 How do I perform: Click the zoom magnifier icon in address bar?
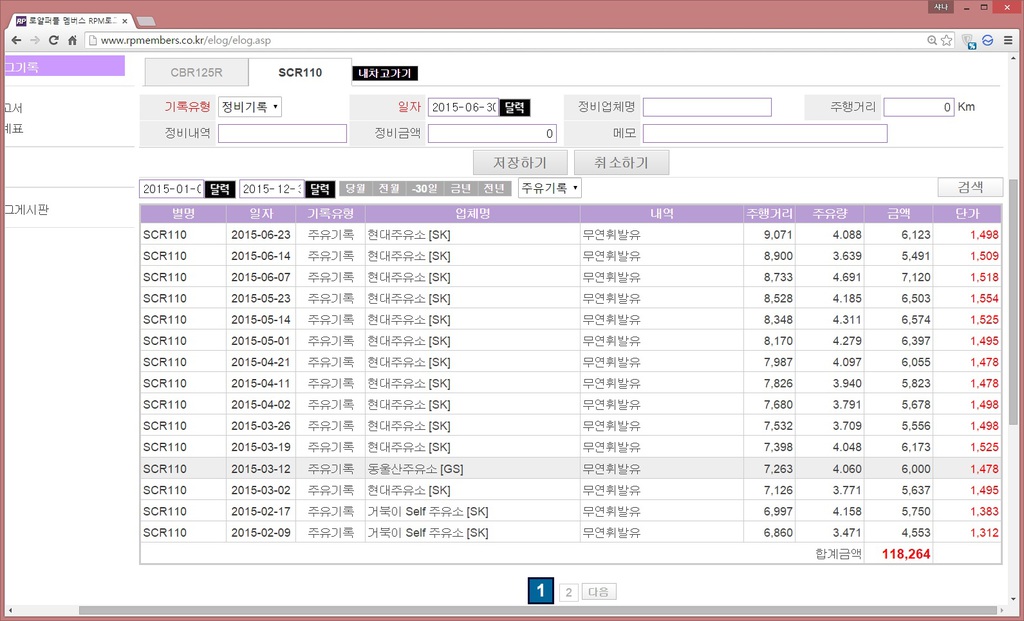coord(932,40)
